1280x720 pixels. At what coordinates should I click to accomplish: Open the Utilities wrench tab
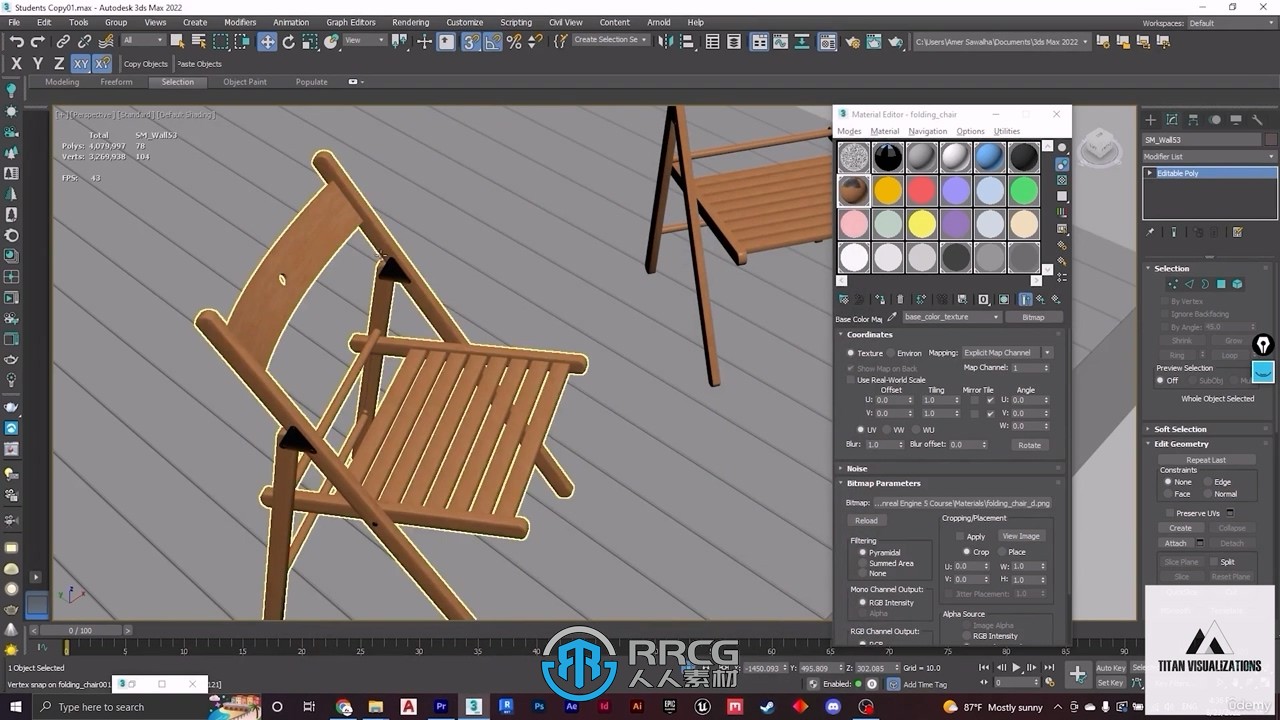coord(1259,119)
